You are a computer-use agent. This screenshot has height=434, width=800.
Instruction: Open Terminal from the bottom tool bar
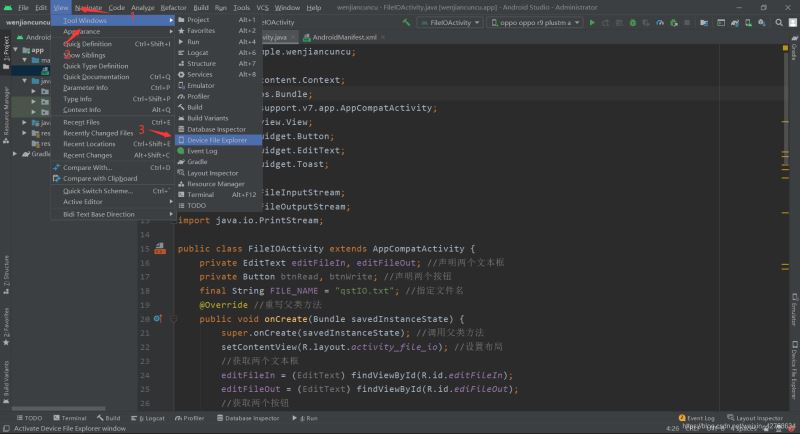click(x=70, y=418)
